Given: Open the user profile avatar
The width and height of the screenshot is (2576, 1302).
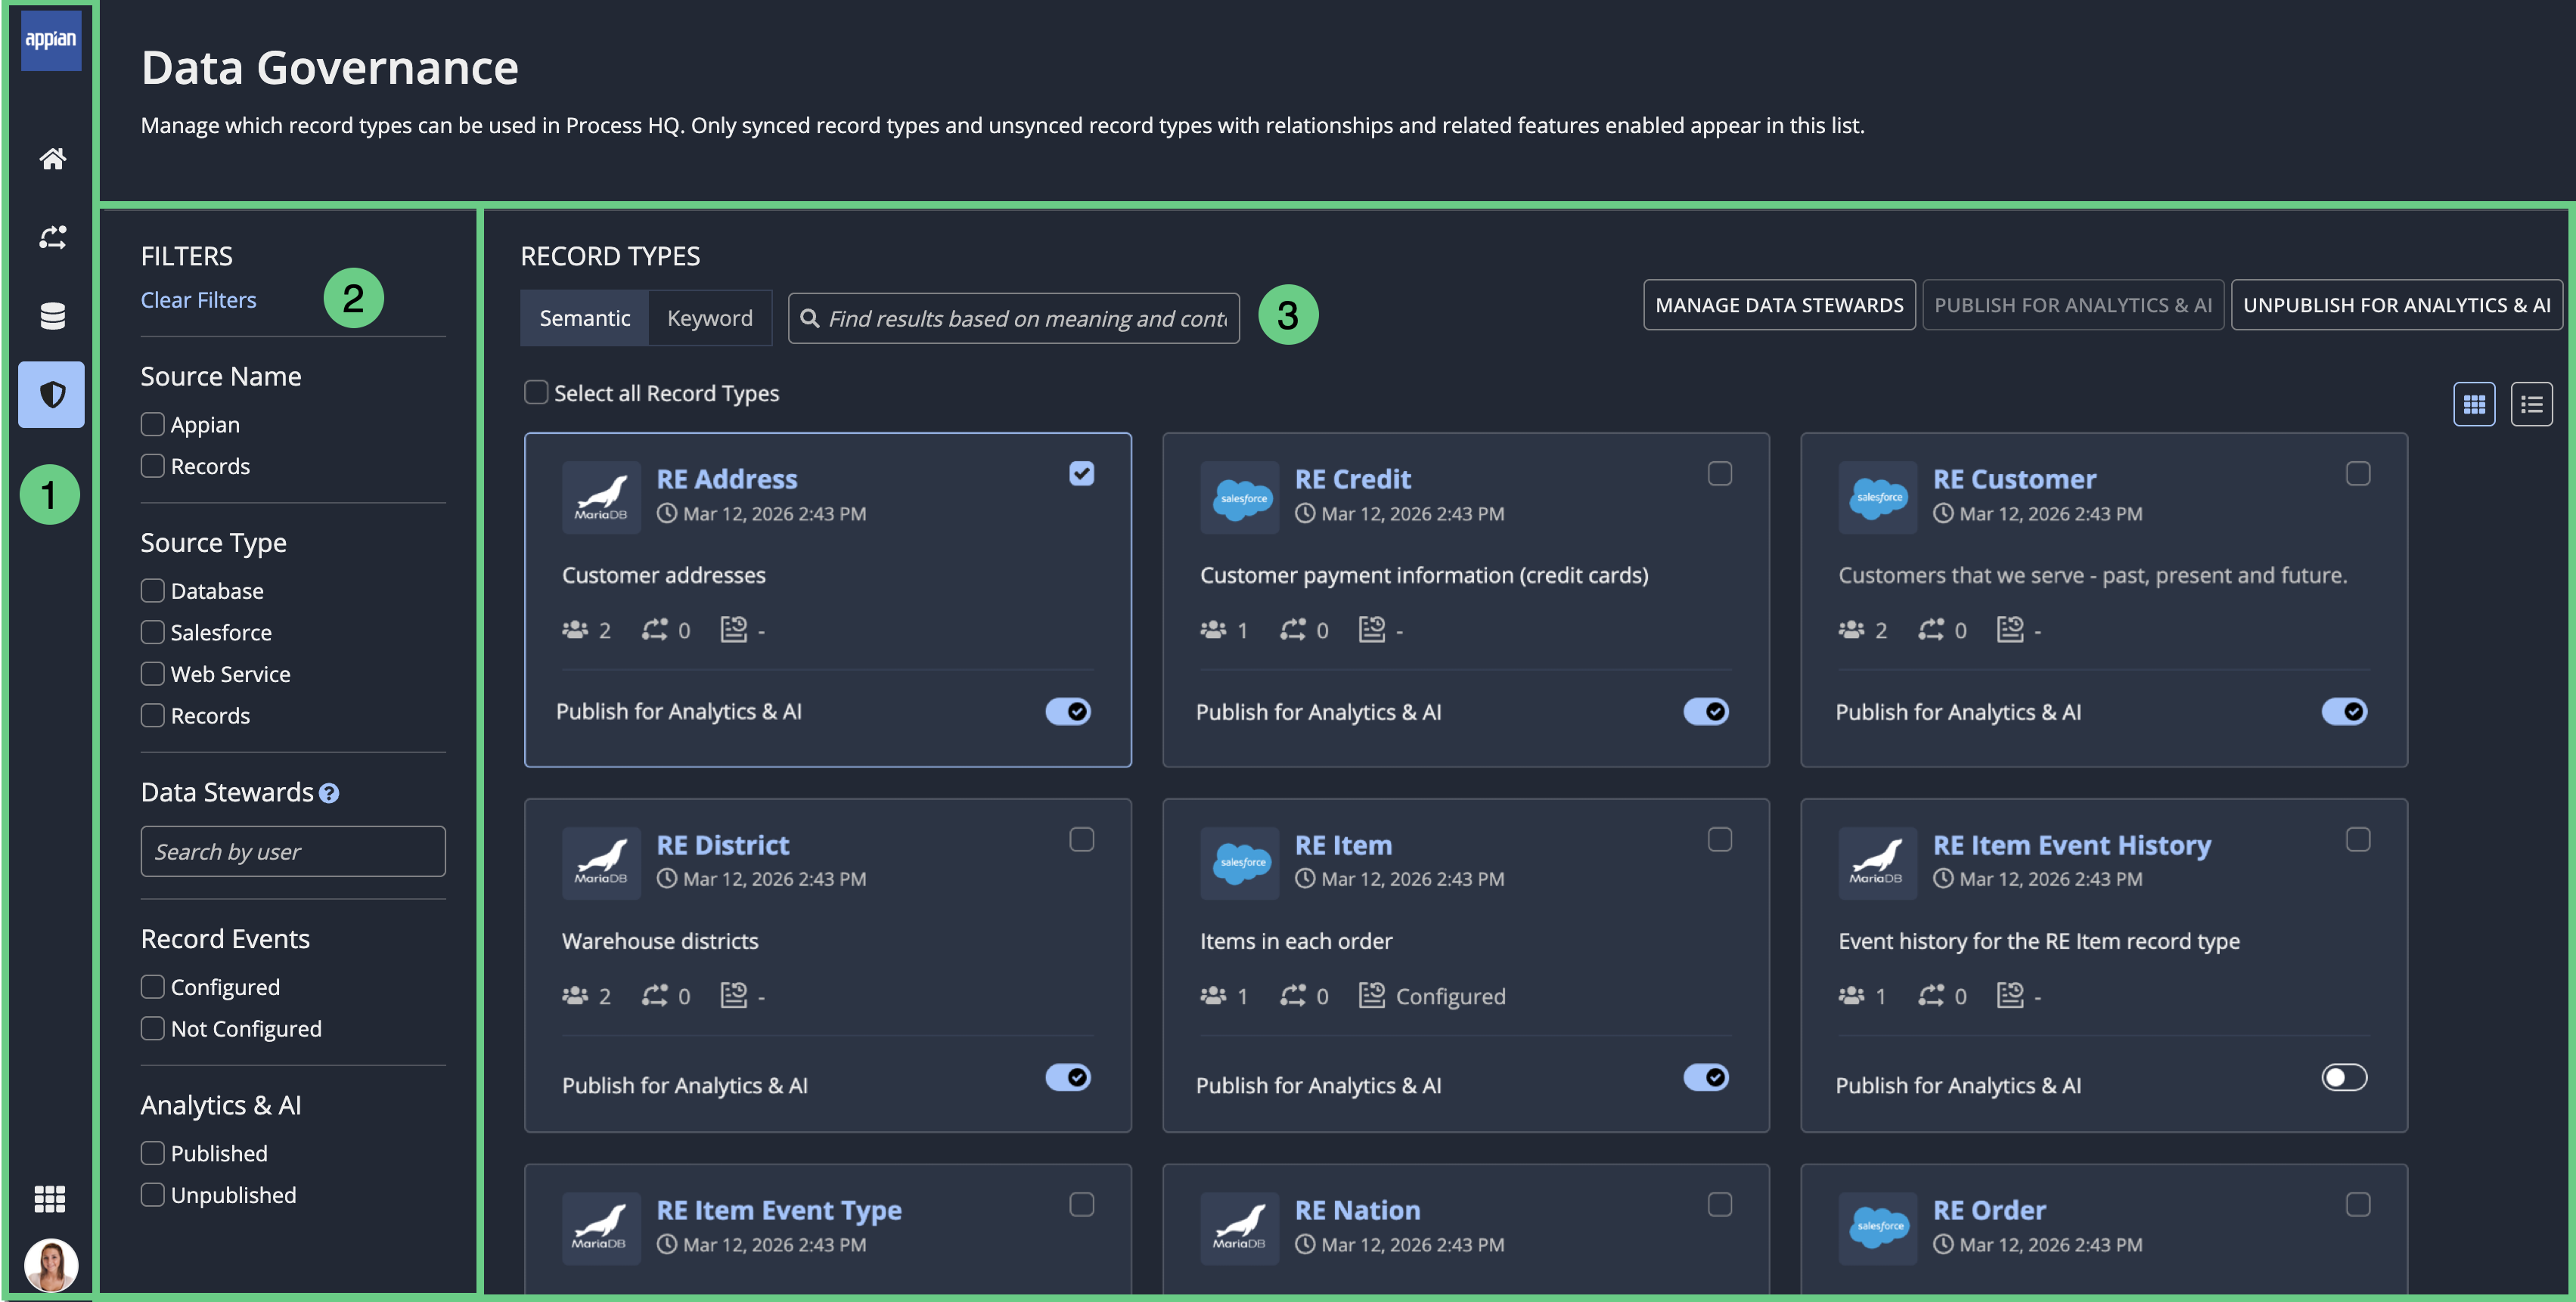Looking at the screenshot, I should click(x=51, y=1264).
